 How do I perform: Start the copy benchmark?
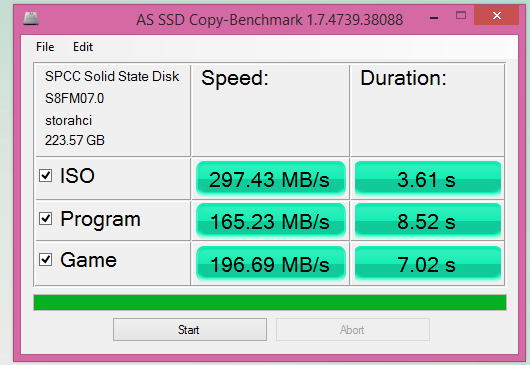(x=190, y=330)
